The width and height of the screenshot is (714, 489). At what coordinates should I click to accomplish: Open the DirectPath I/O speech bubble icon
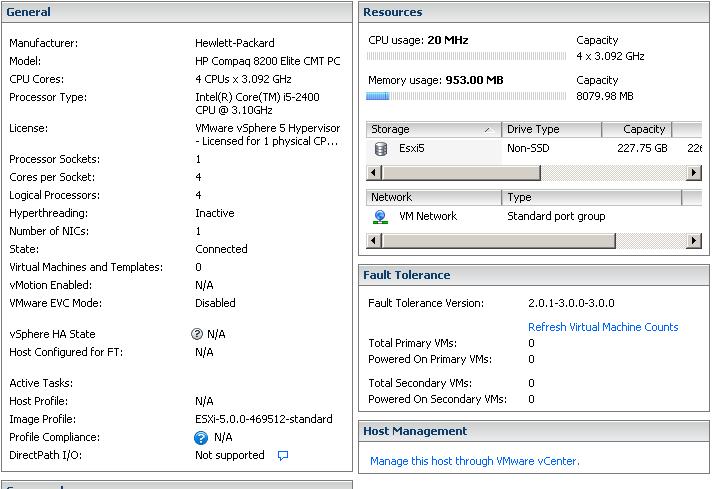click(283, 455)
